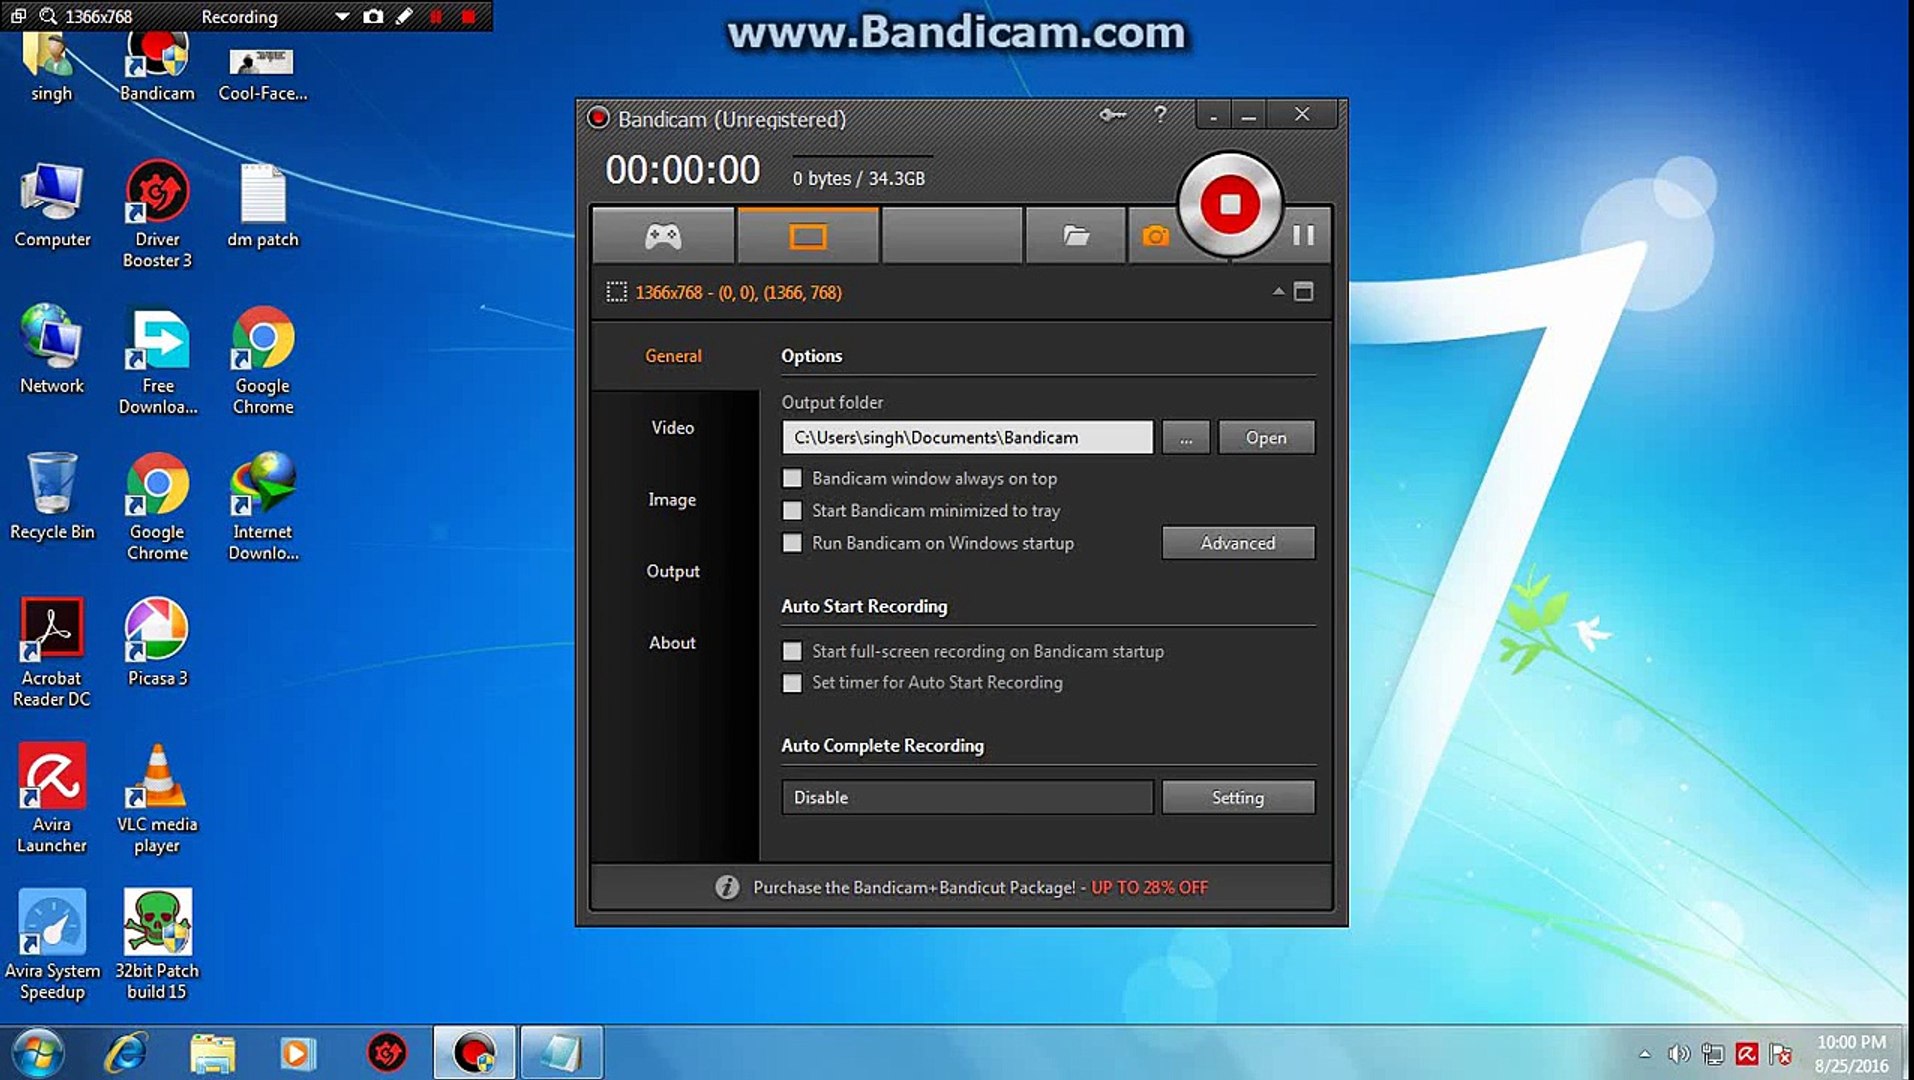Click the magnifier icon in recording toolbar

(x=47, y=17)
